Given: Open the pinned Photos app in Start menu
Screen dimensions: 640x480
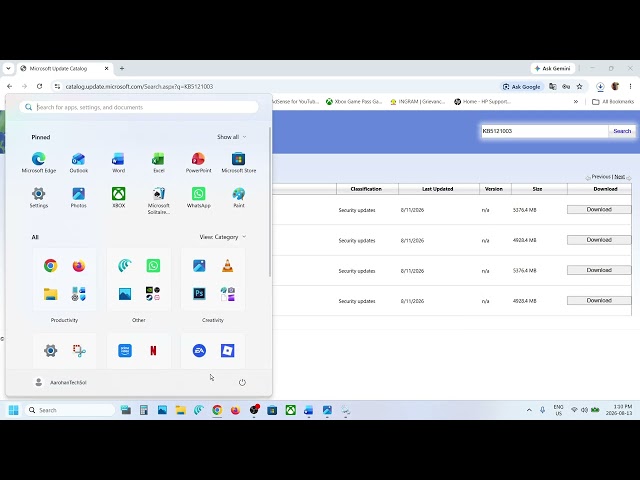Looking at the screenshot, I should click(x=78, y=197).
